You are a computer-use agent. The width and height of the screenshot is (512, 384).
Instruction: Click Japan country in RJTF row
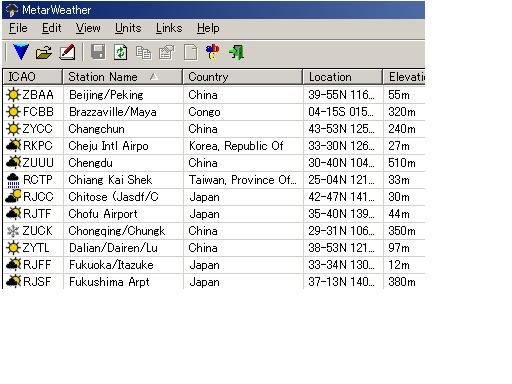click(x=204, y=214)
